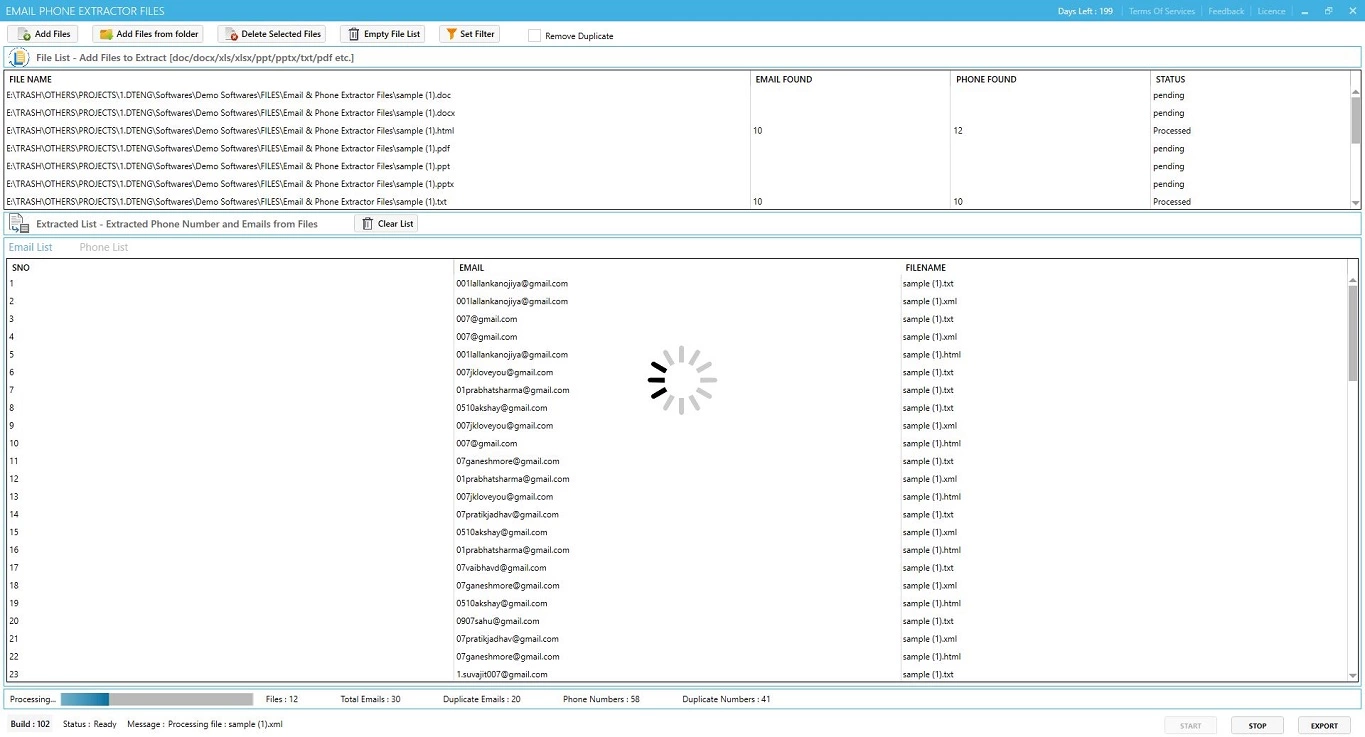The height and width of the screenshot is (737, 1365).
Task: Click the Extracted List section icon
Action: (19, 224)
